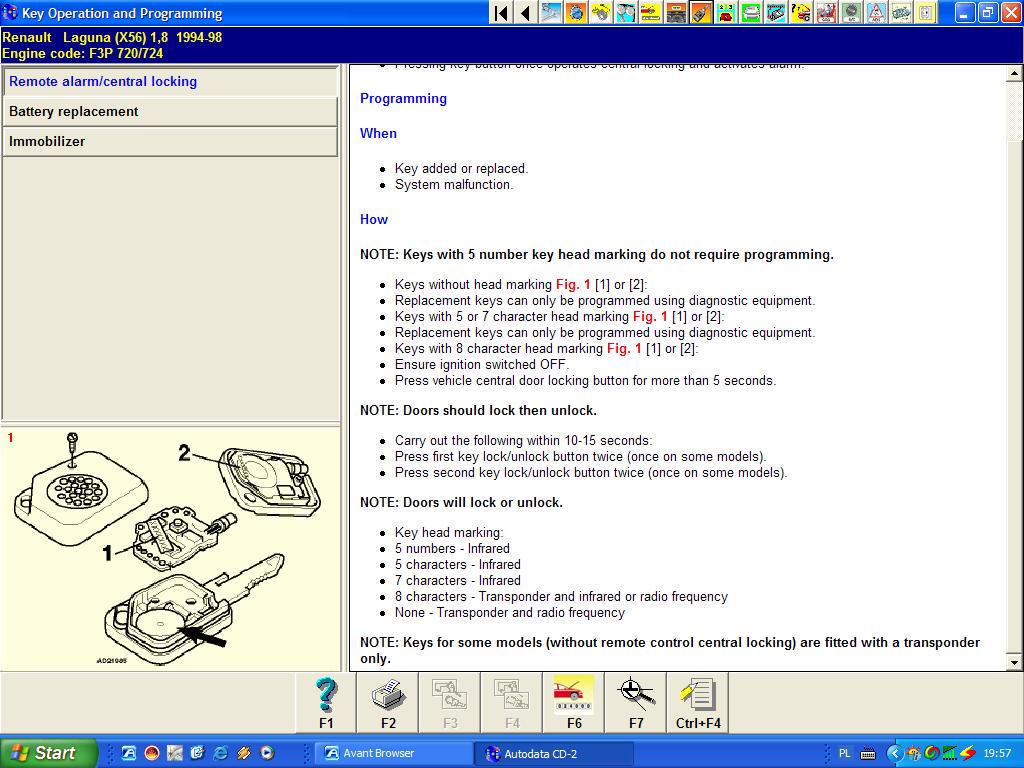Image resolution: width=1024 pixels, height=768 pixels.
Task: Click the F6 red car vehicle selection button
Action: (574, 702)
